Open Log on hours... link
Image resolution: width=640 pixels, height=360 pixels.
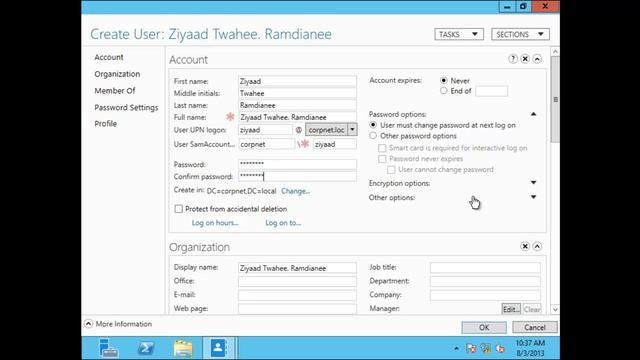coord(215,223)
